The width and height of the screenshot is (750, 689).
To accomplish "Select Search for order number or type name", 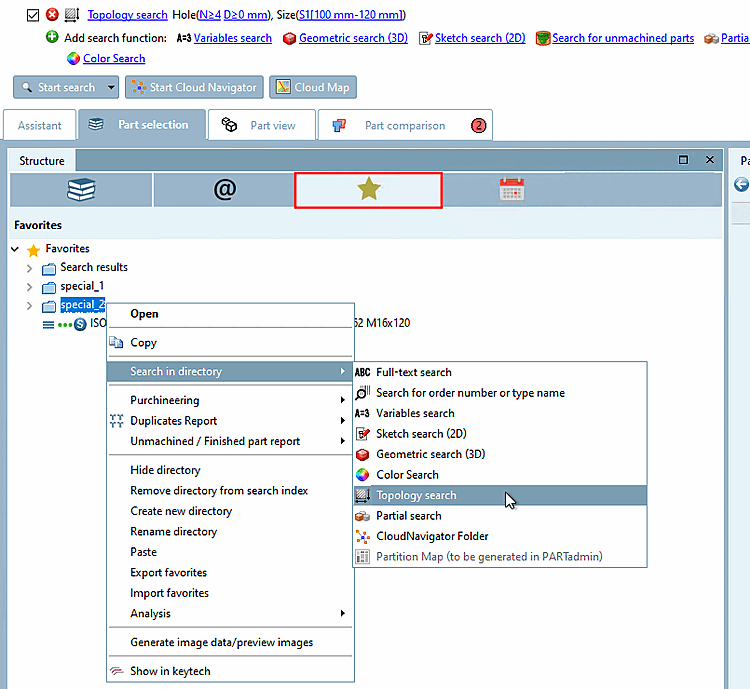I will (x=500, y=393).
